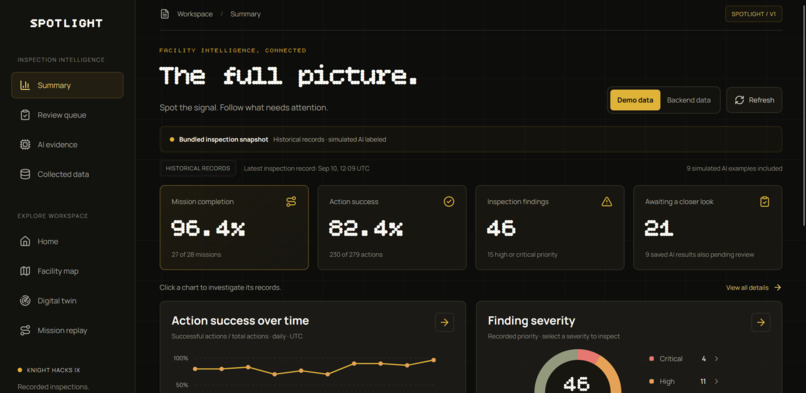The width and height of the screenshot is (806, 393).
Task: Expand the Critical severity row chevron
Action: point(717,359)
